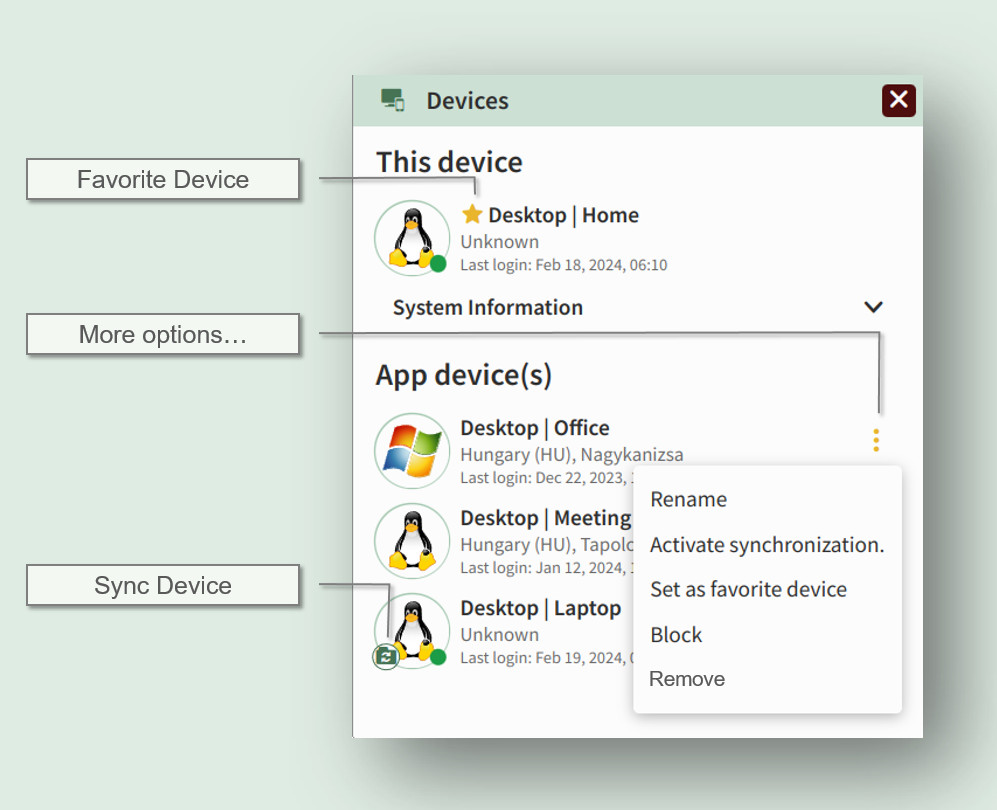Click the Windows logo avatar of Desktop | Office
Viewport: 997px width, 810px height.
point(412,451)
